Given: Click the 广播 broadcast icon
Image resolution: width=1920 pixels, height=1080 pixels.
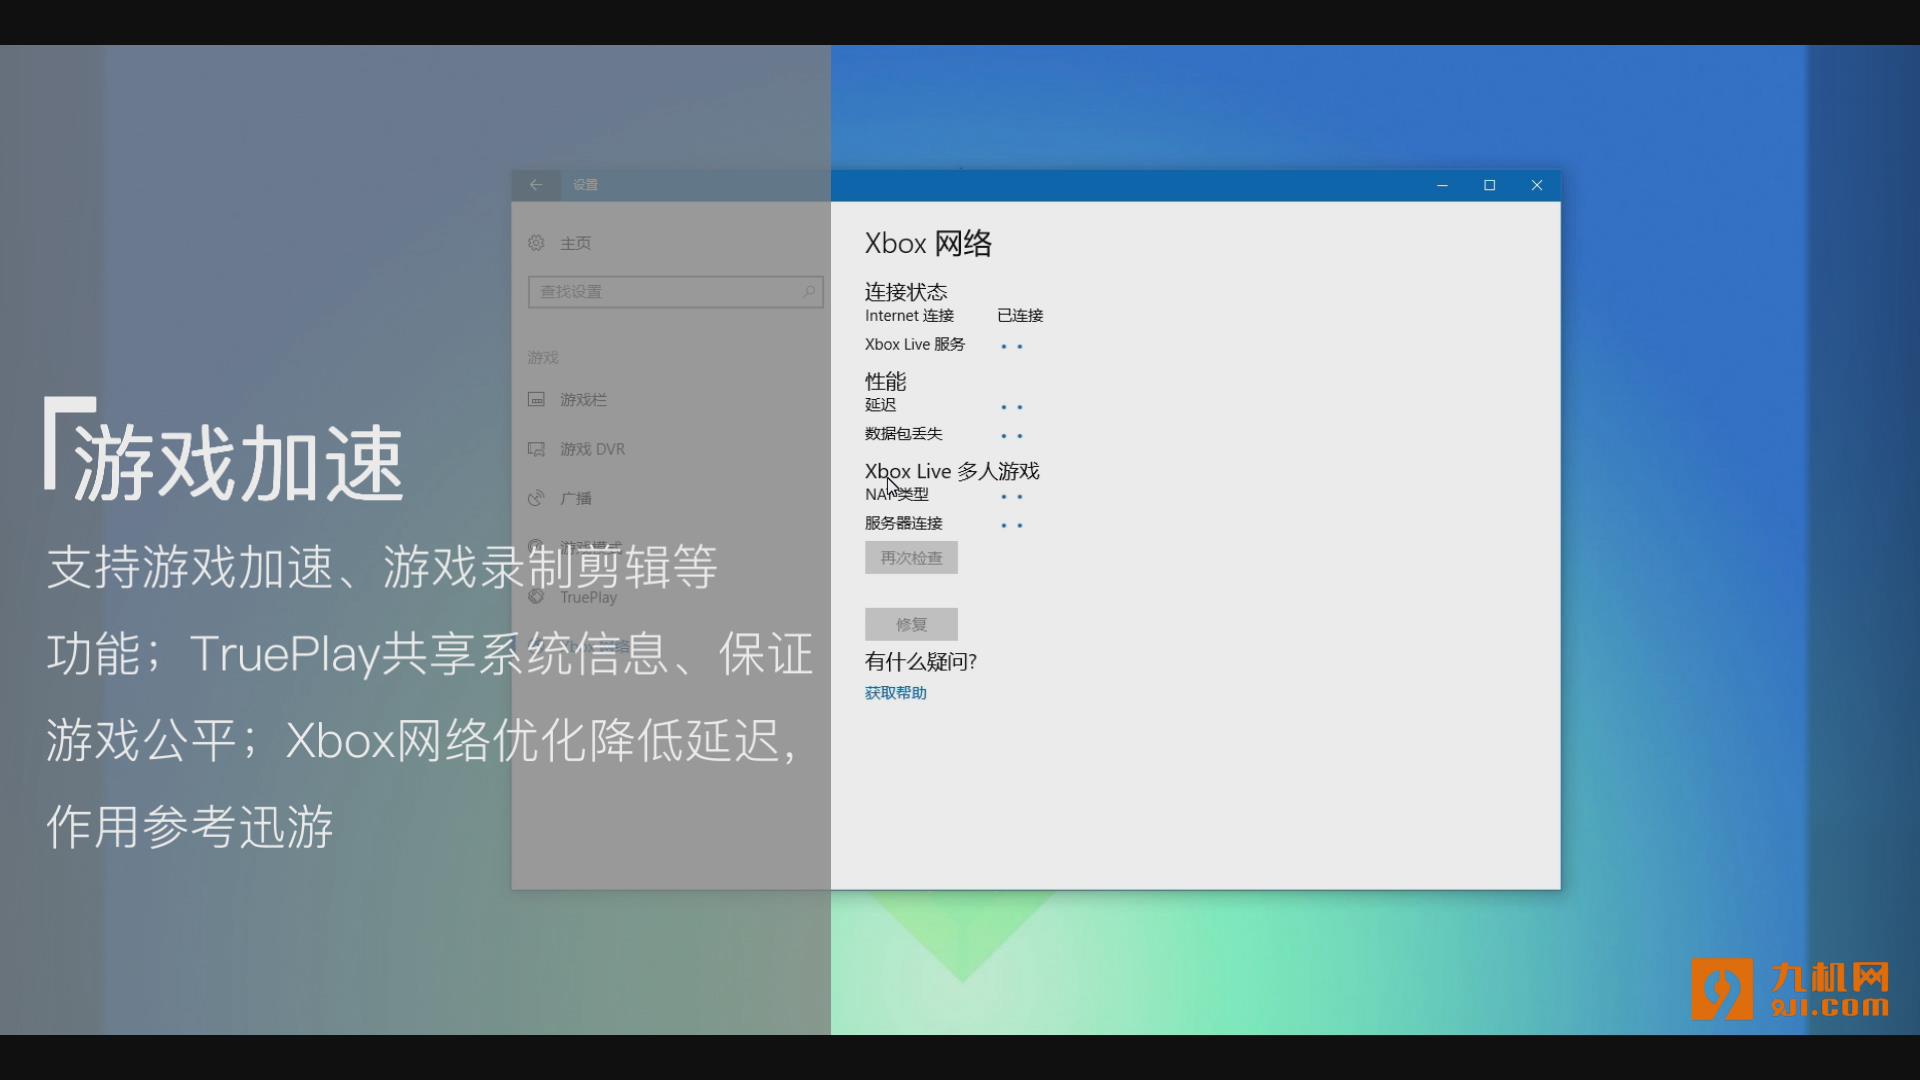Looking at the screenshot, I should pyautogui.click(x=536, y=498).
